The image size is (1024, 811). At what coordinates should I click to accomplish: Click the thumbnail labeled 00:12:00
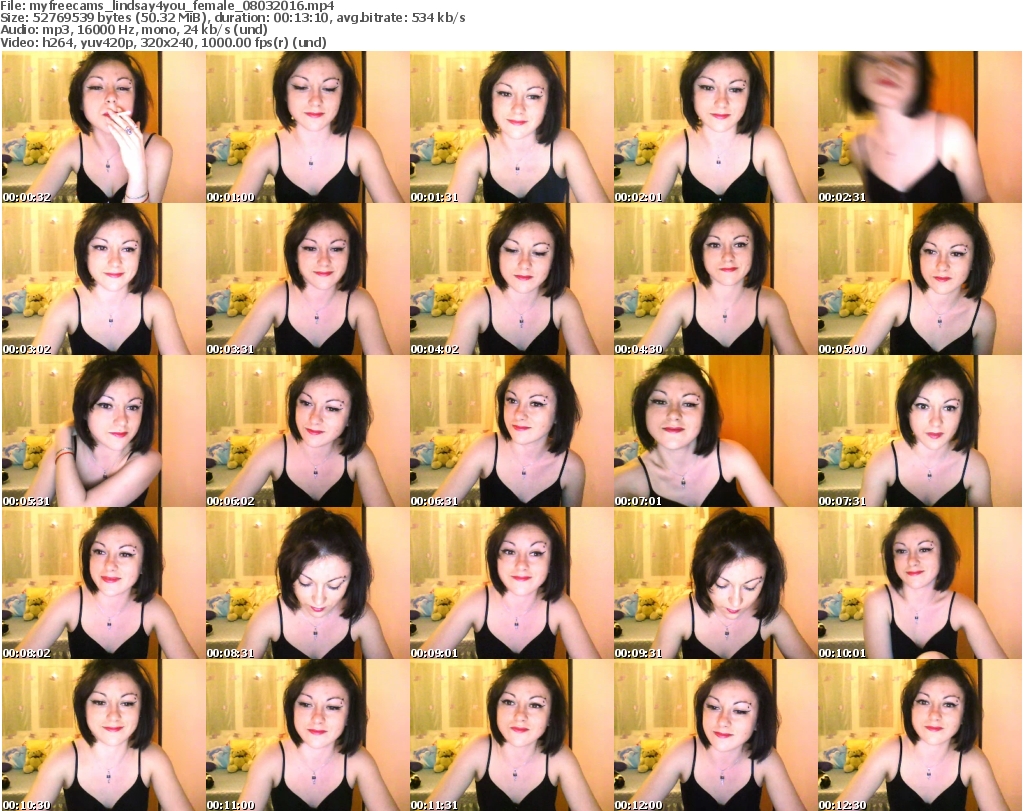coord(715,735)
